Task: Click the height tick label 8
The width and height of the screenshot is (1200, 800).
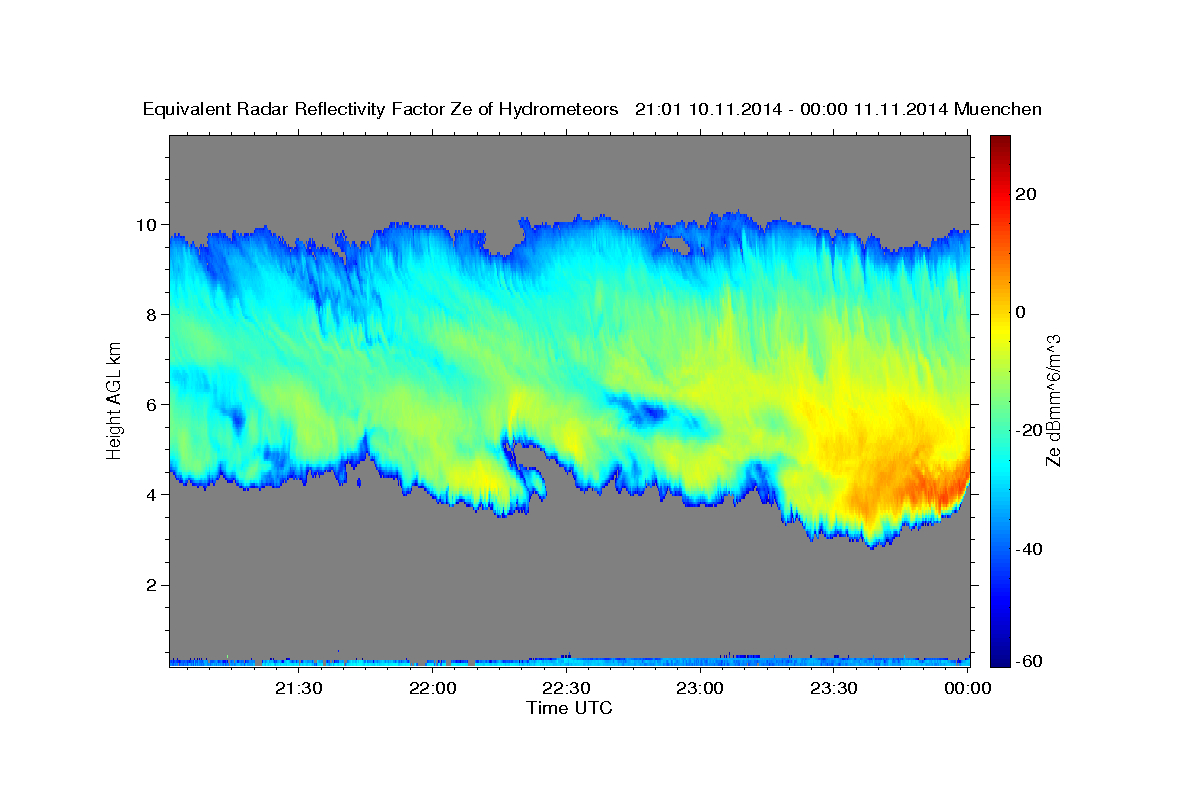Action: point(154,315)
